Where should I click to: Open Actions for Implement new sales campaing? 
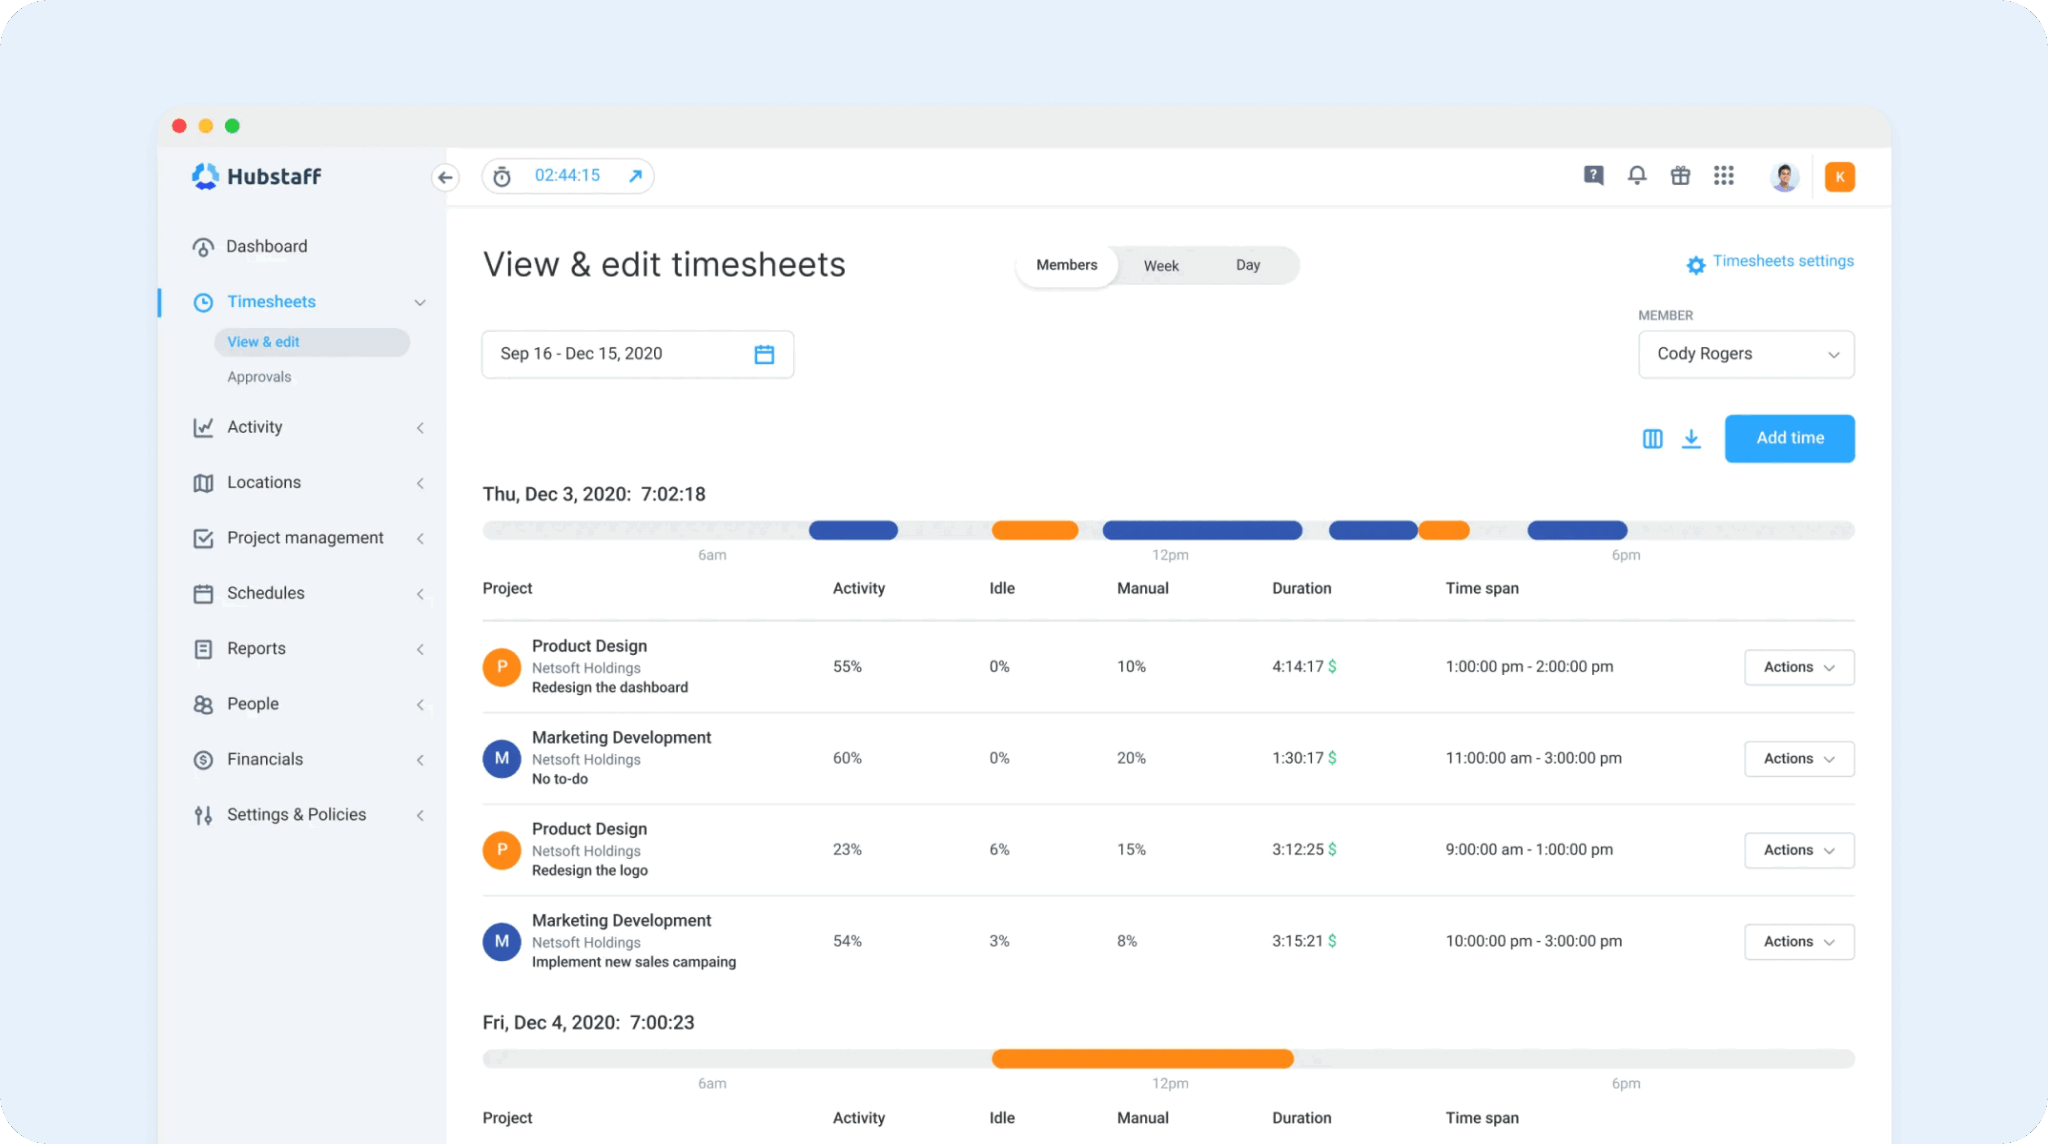(x=1799, y=942)
